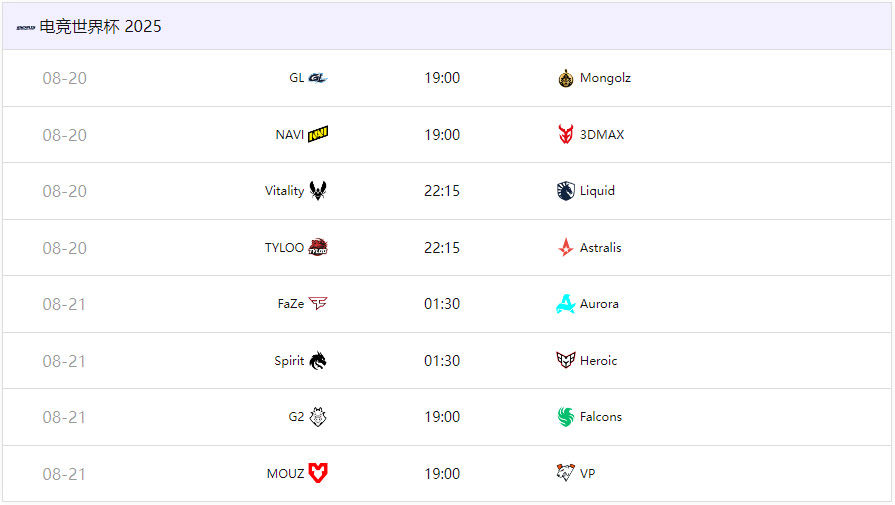Viewport: 895px width, 505px height.
Task: Click the Vitality bee logo
Action: [318, 191]
